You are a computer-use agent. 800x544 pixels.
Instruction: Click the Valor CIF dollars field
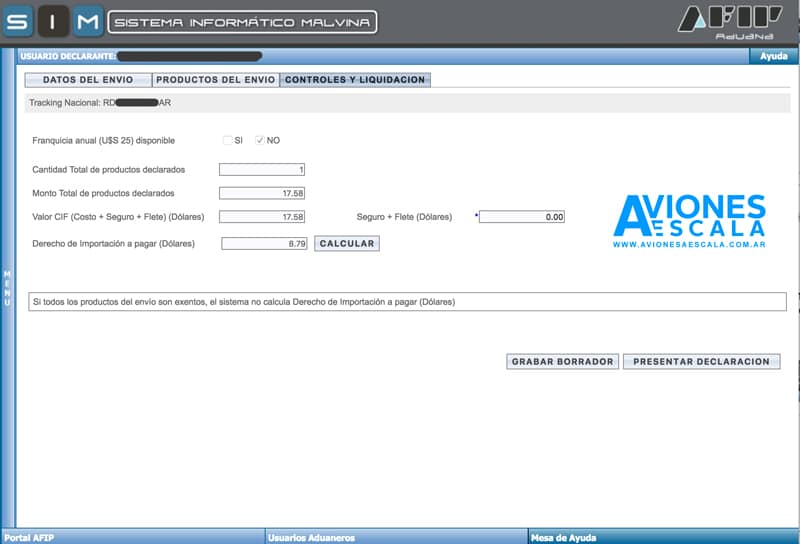tap(262, 217)
